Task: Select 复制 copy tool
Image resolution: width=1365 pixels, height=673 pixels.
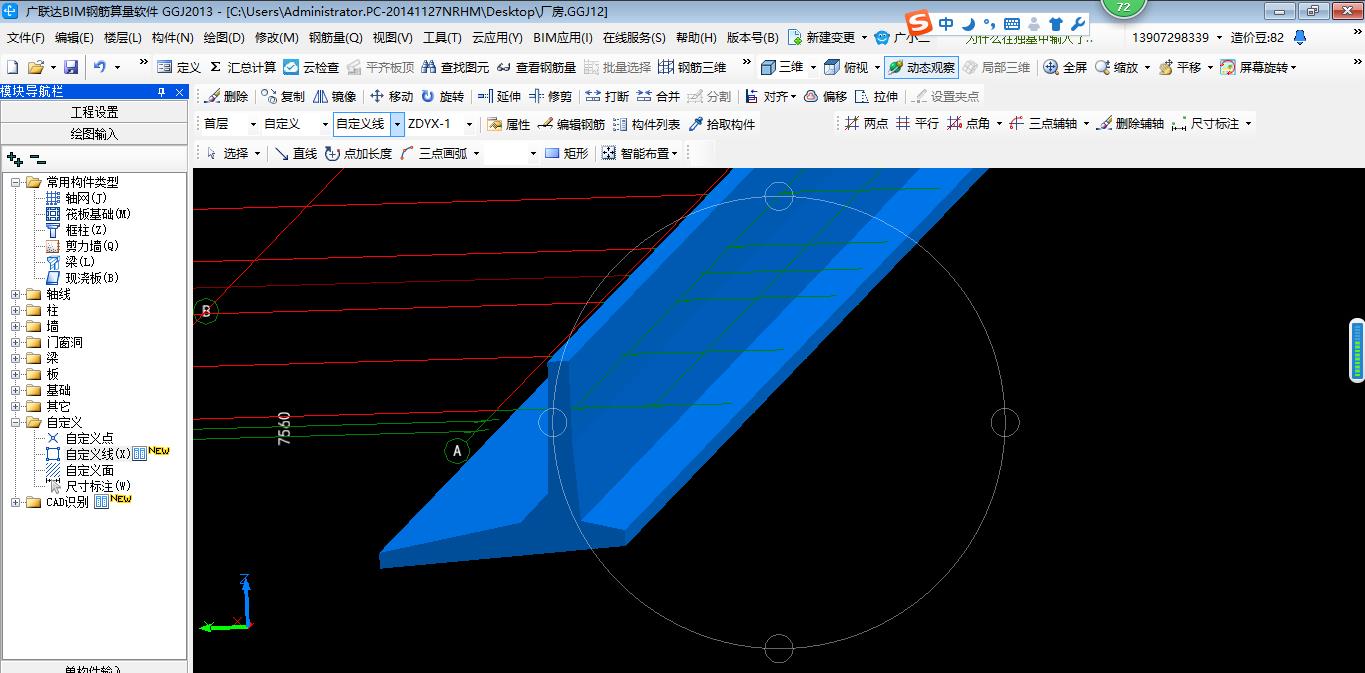Action: point(283,96)
